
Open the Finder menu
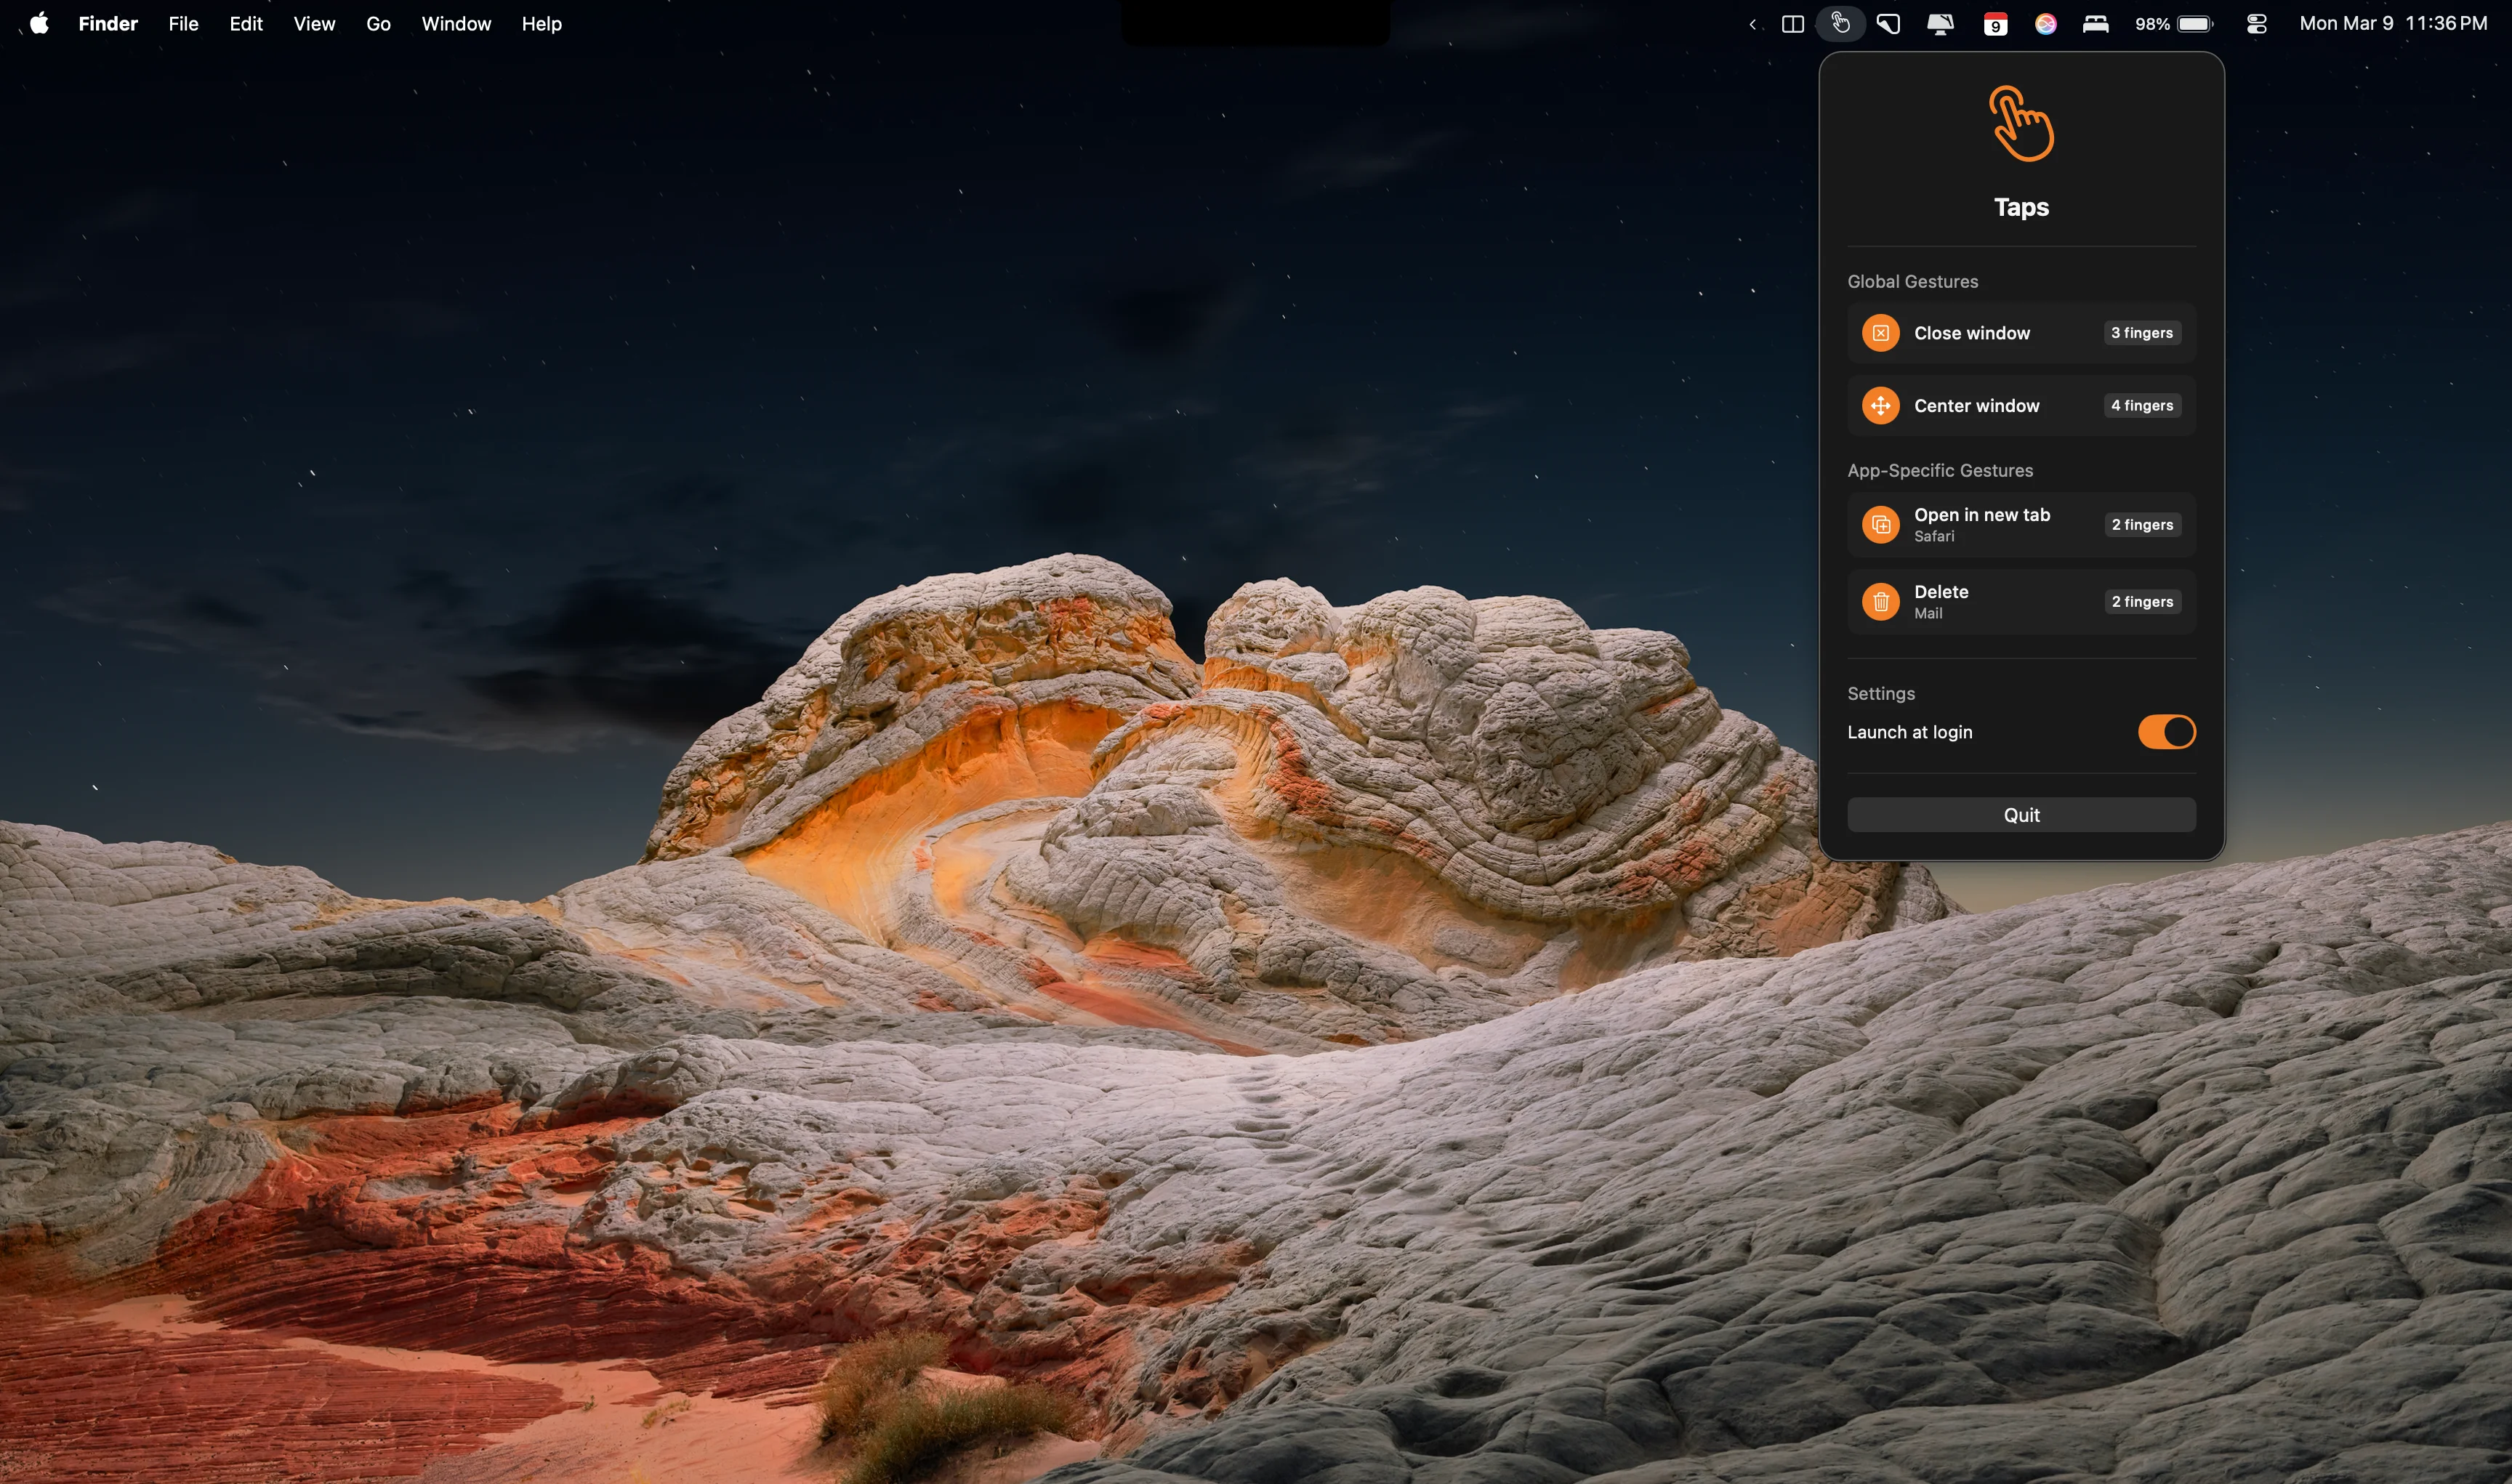click(108, 23)
